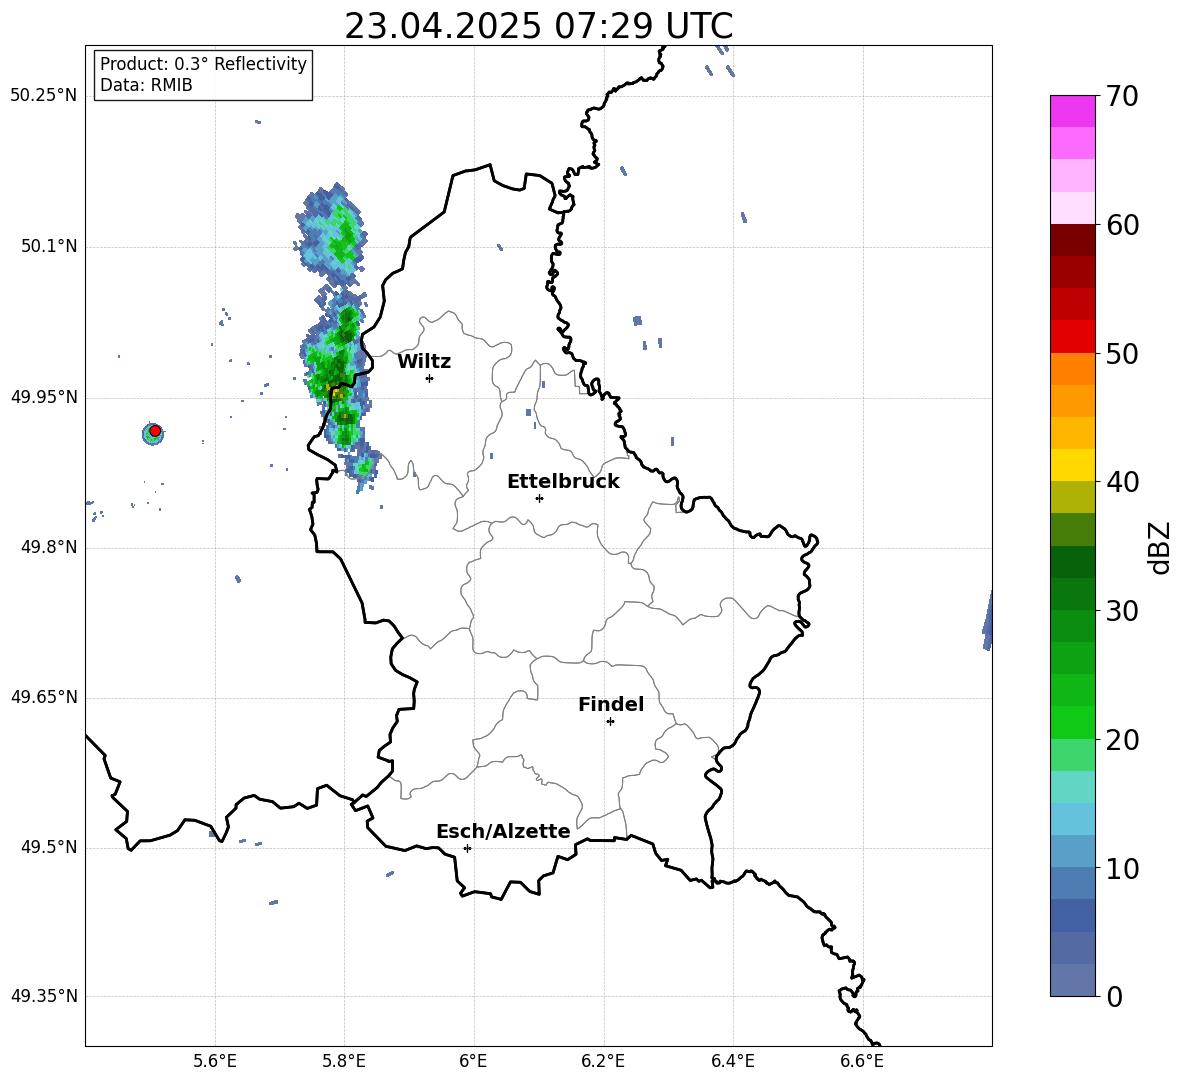Click the title '23.04.2025 07:29 UTC'
The height and width of the screenshot is (1081, 1184).
point(538,26)
